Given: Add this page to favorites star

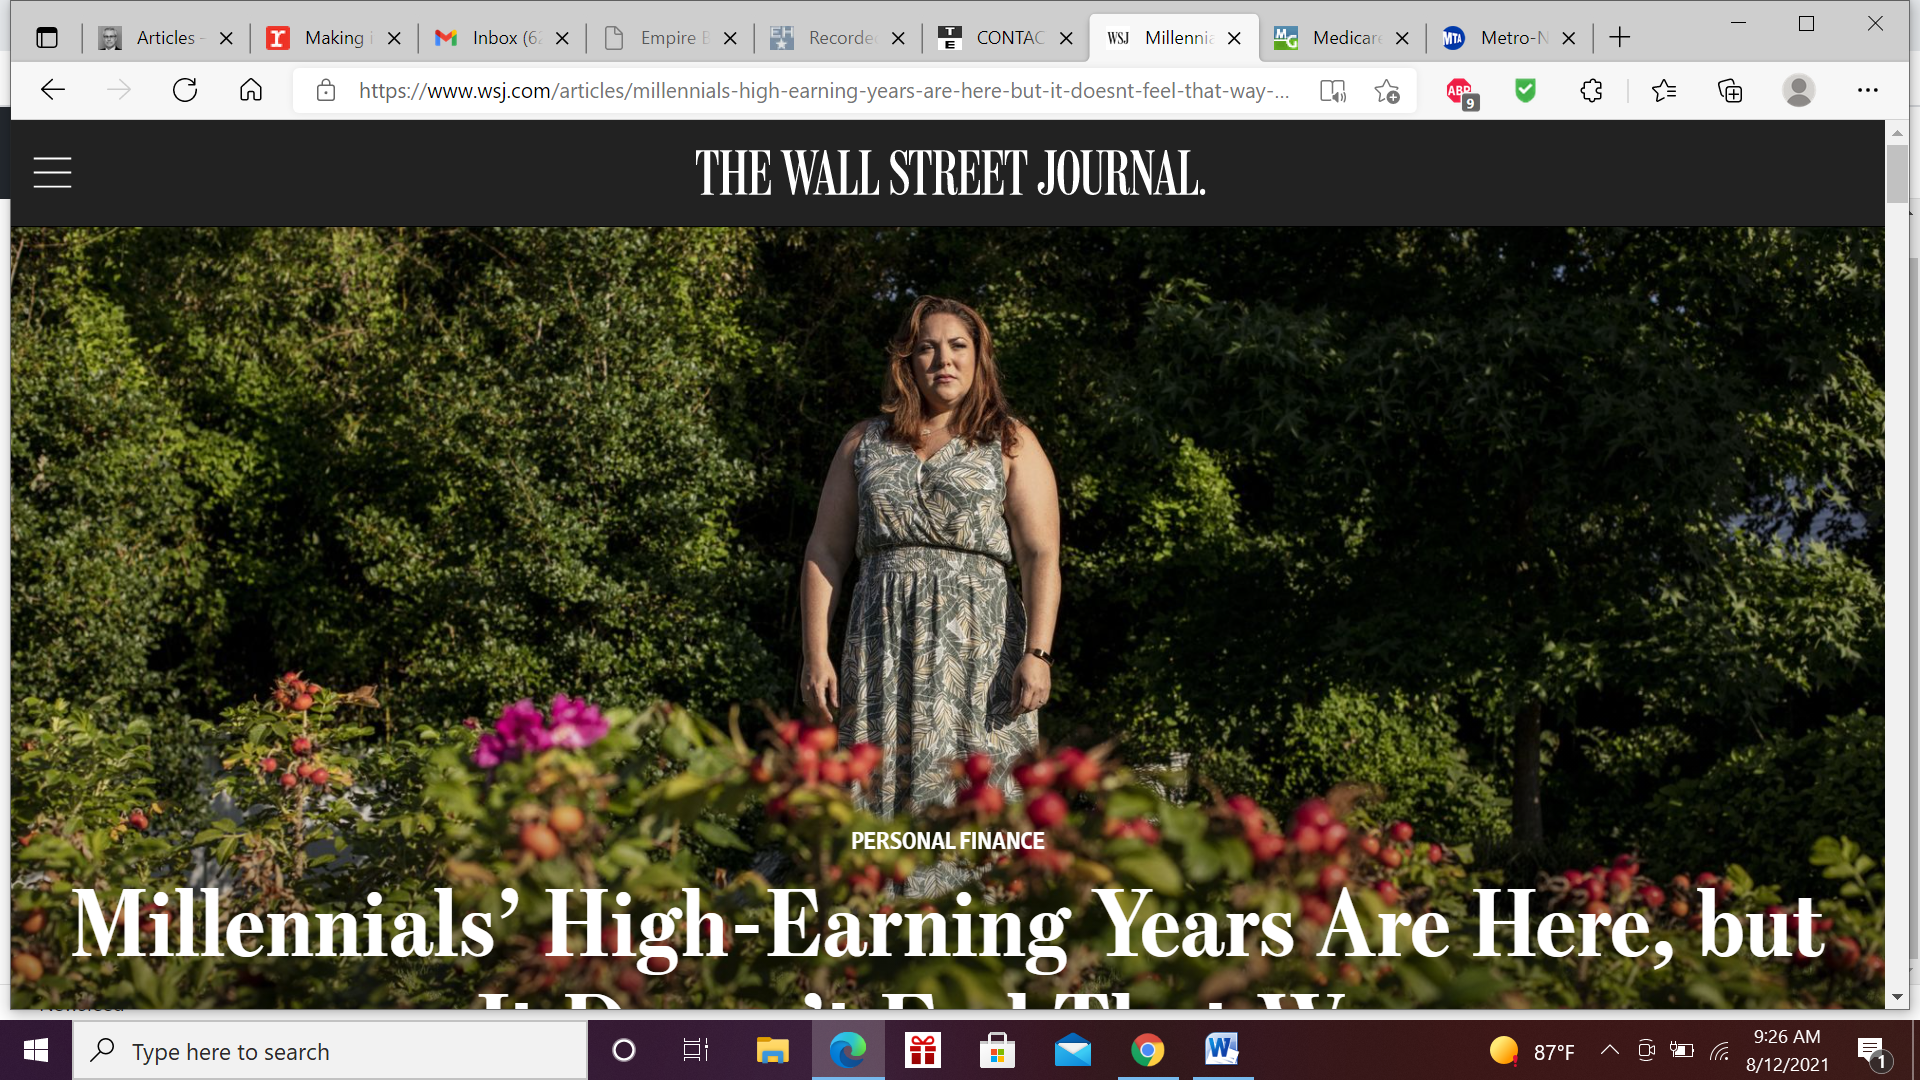Looking at the screenshot, I should (1387, 91).
